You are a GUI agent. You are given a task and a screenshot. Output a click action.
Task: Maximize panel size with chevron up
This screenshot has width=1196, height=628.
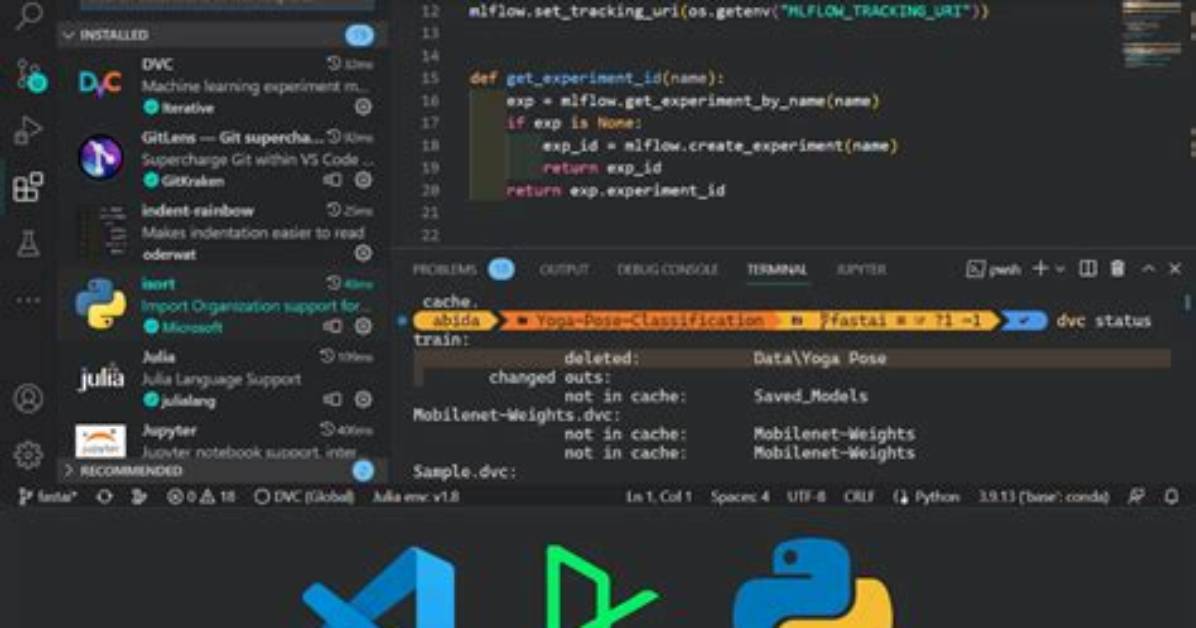(x=1148, y=269)
